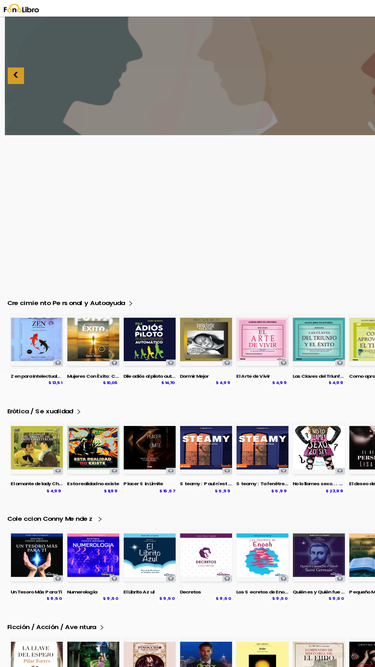375x667 pixels.
Task: Open the Numerología title link
Action: (82, 592)
